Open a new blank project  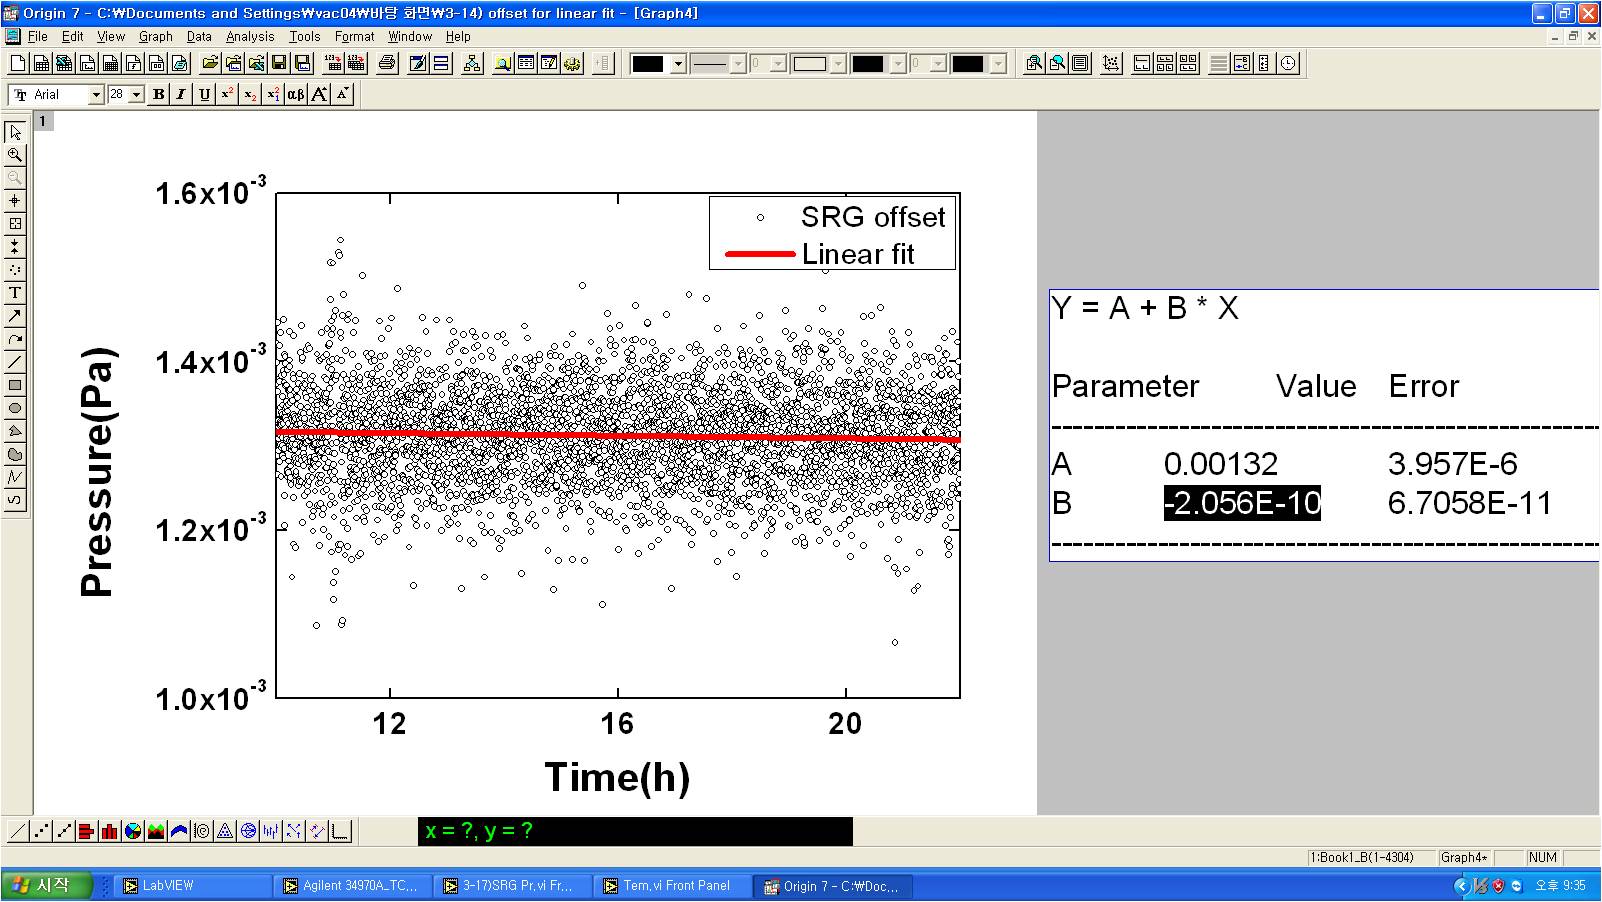click(18, 64)
